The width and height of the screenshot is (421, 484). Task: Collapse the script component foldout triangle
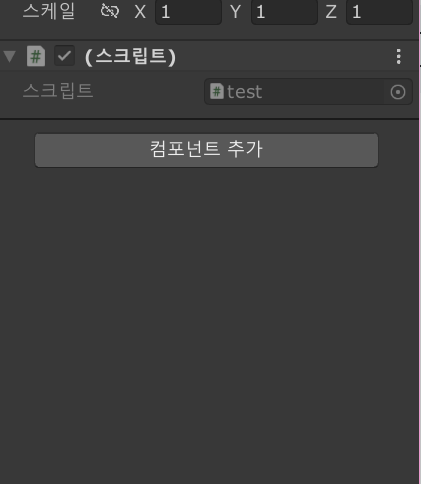tap(10, 56)
